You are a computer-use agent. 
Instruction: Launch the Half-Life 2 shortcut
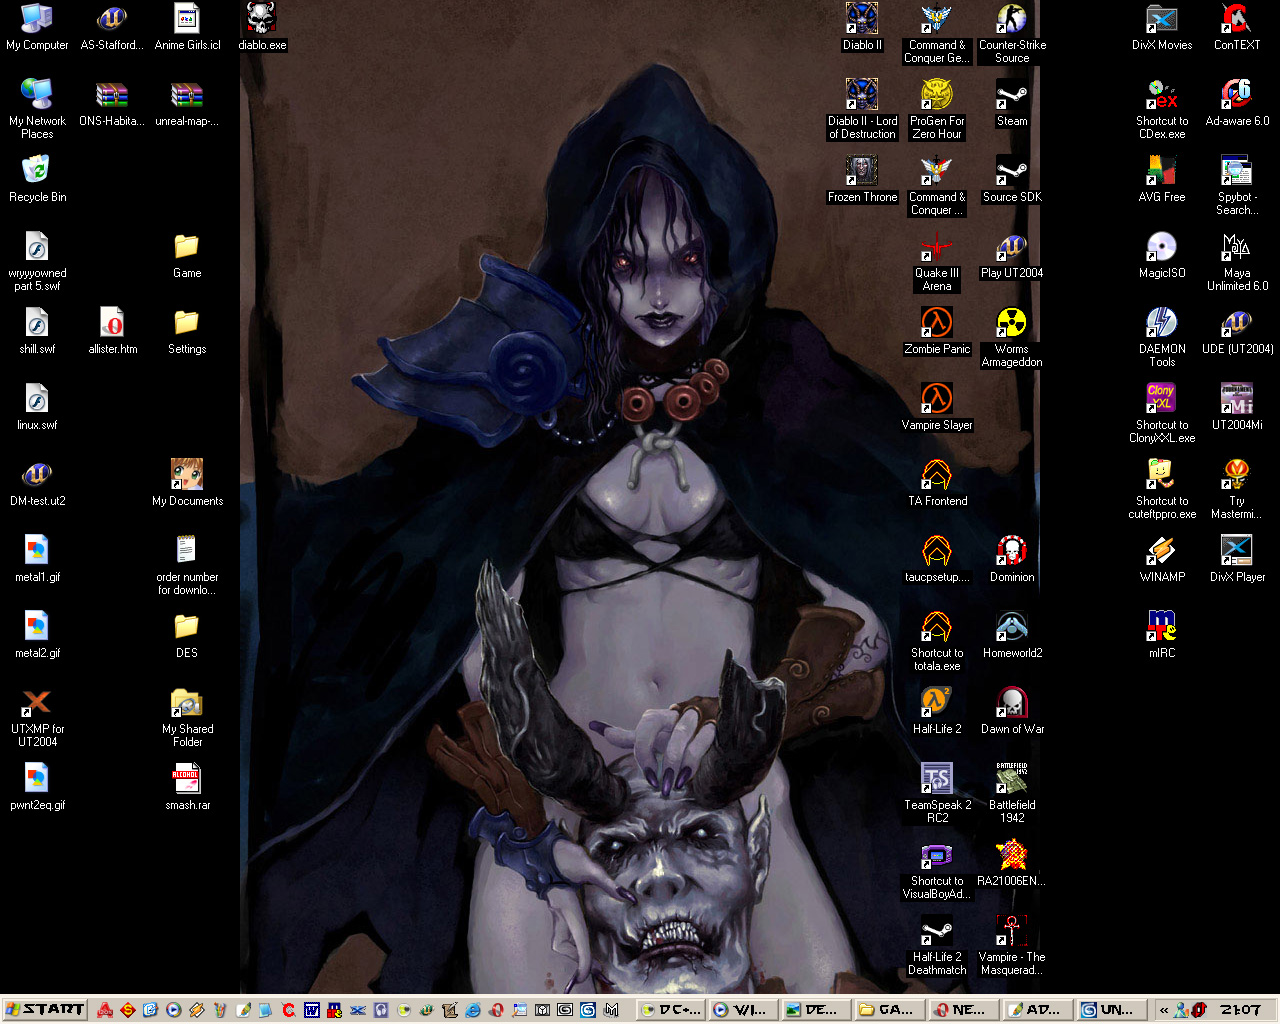[937, 711]
